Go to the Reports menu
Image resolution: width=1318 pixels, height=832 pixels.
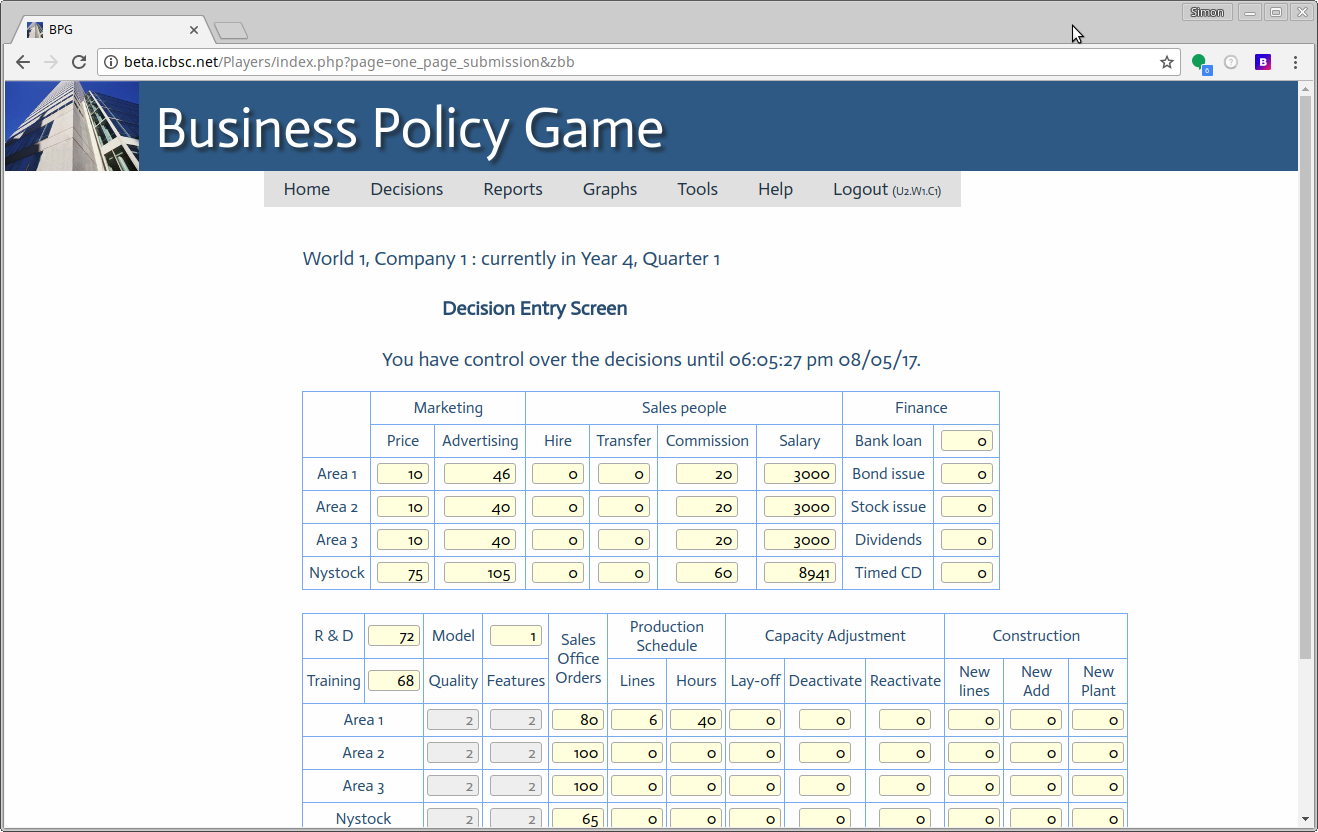[512, 189]
